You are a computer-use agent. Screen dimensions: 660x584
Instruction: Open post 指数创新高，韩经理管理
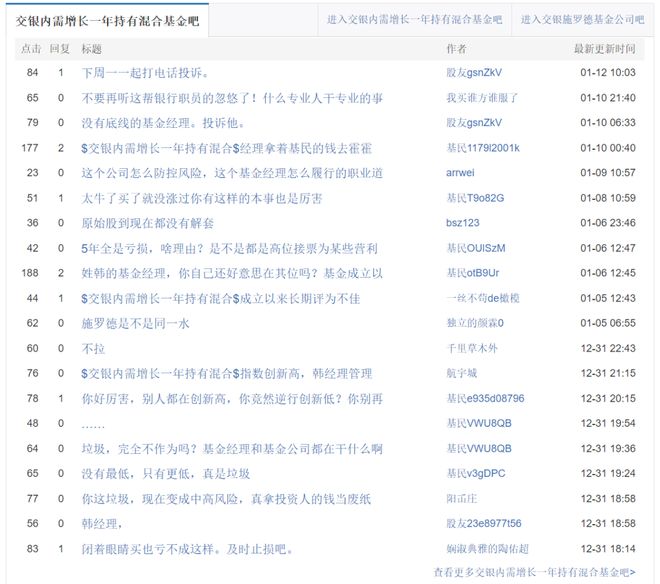(226, 373)
